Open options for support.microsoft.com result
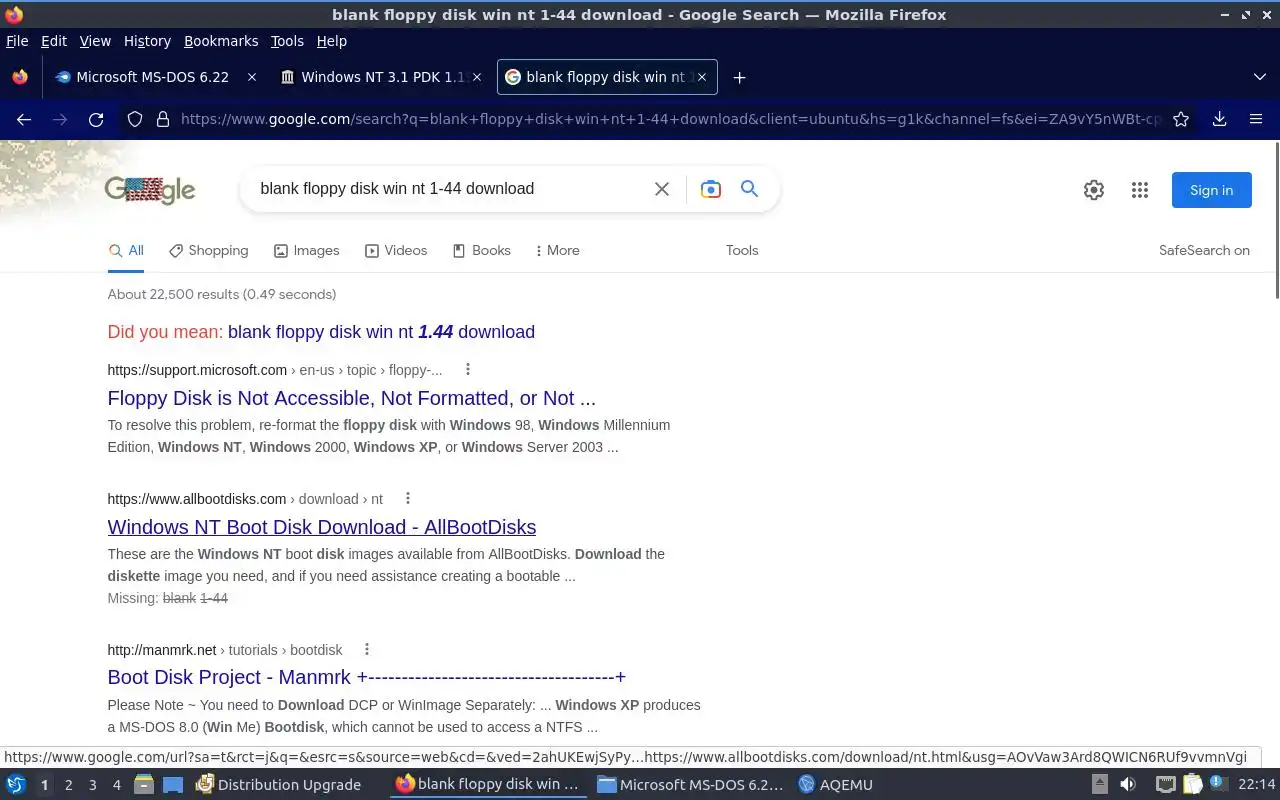 click(x=467, y=369)
